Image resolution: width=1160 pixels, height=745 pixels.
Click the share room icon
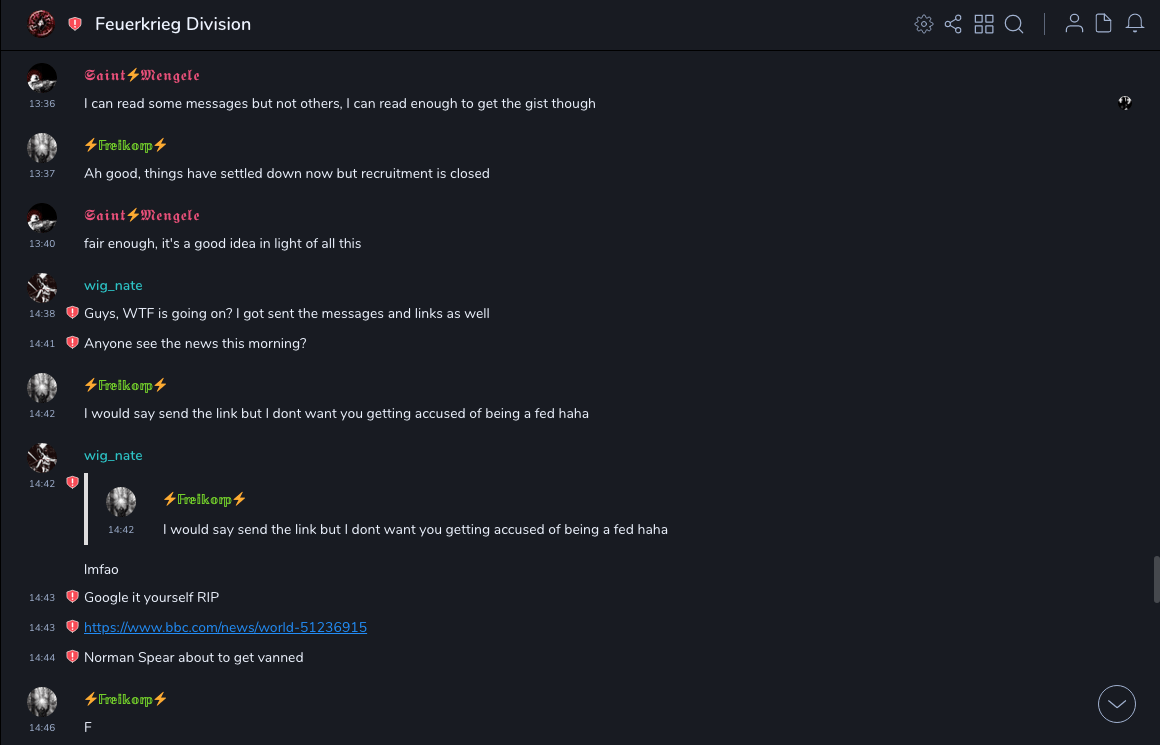pos(953,24)
